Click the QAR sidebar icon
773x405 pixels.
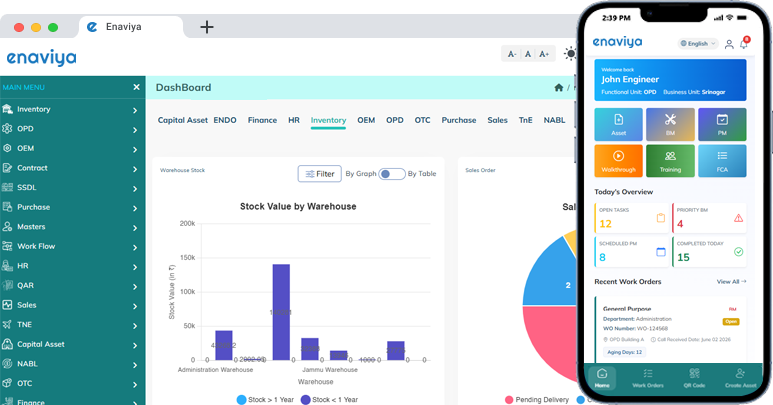coord(7,285)
